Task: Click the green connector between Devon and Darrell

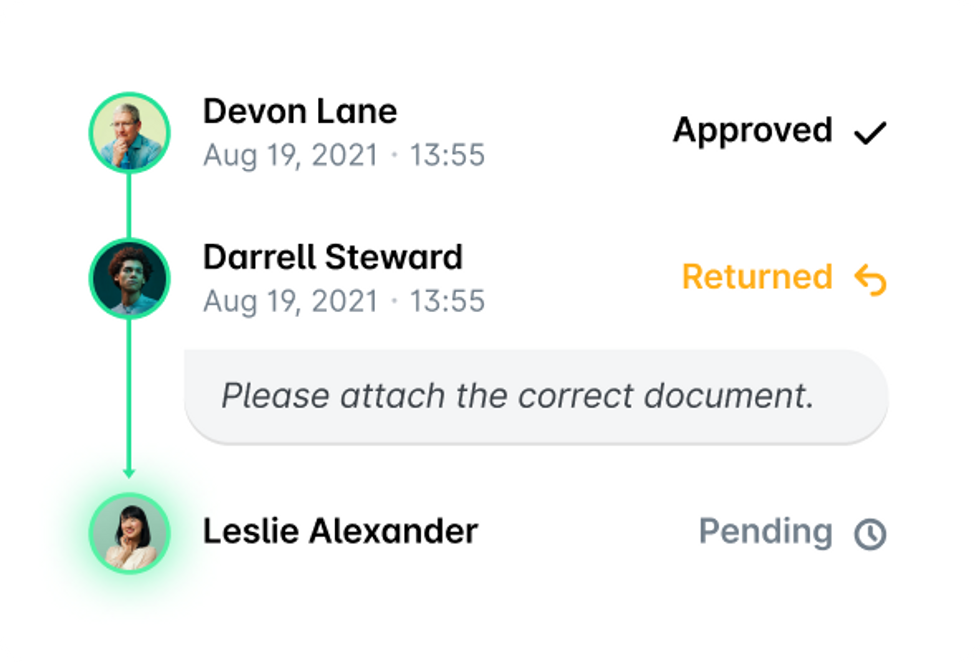Action: 129,206
